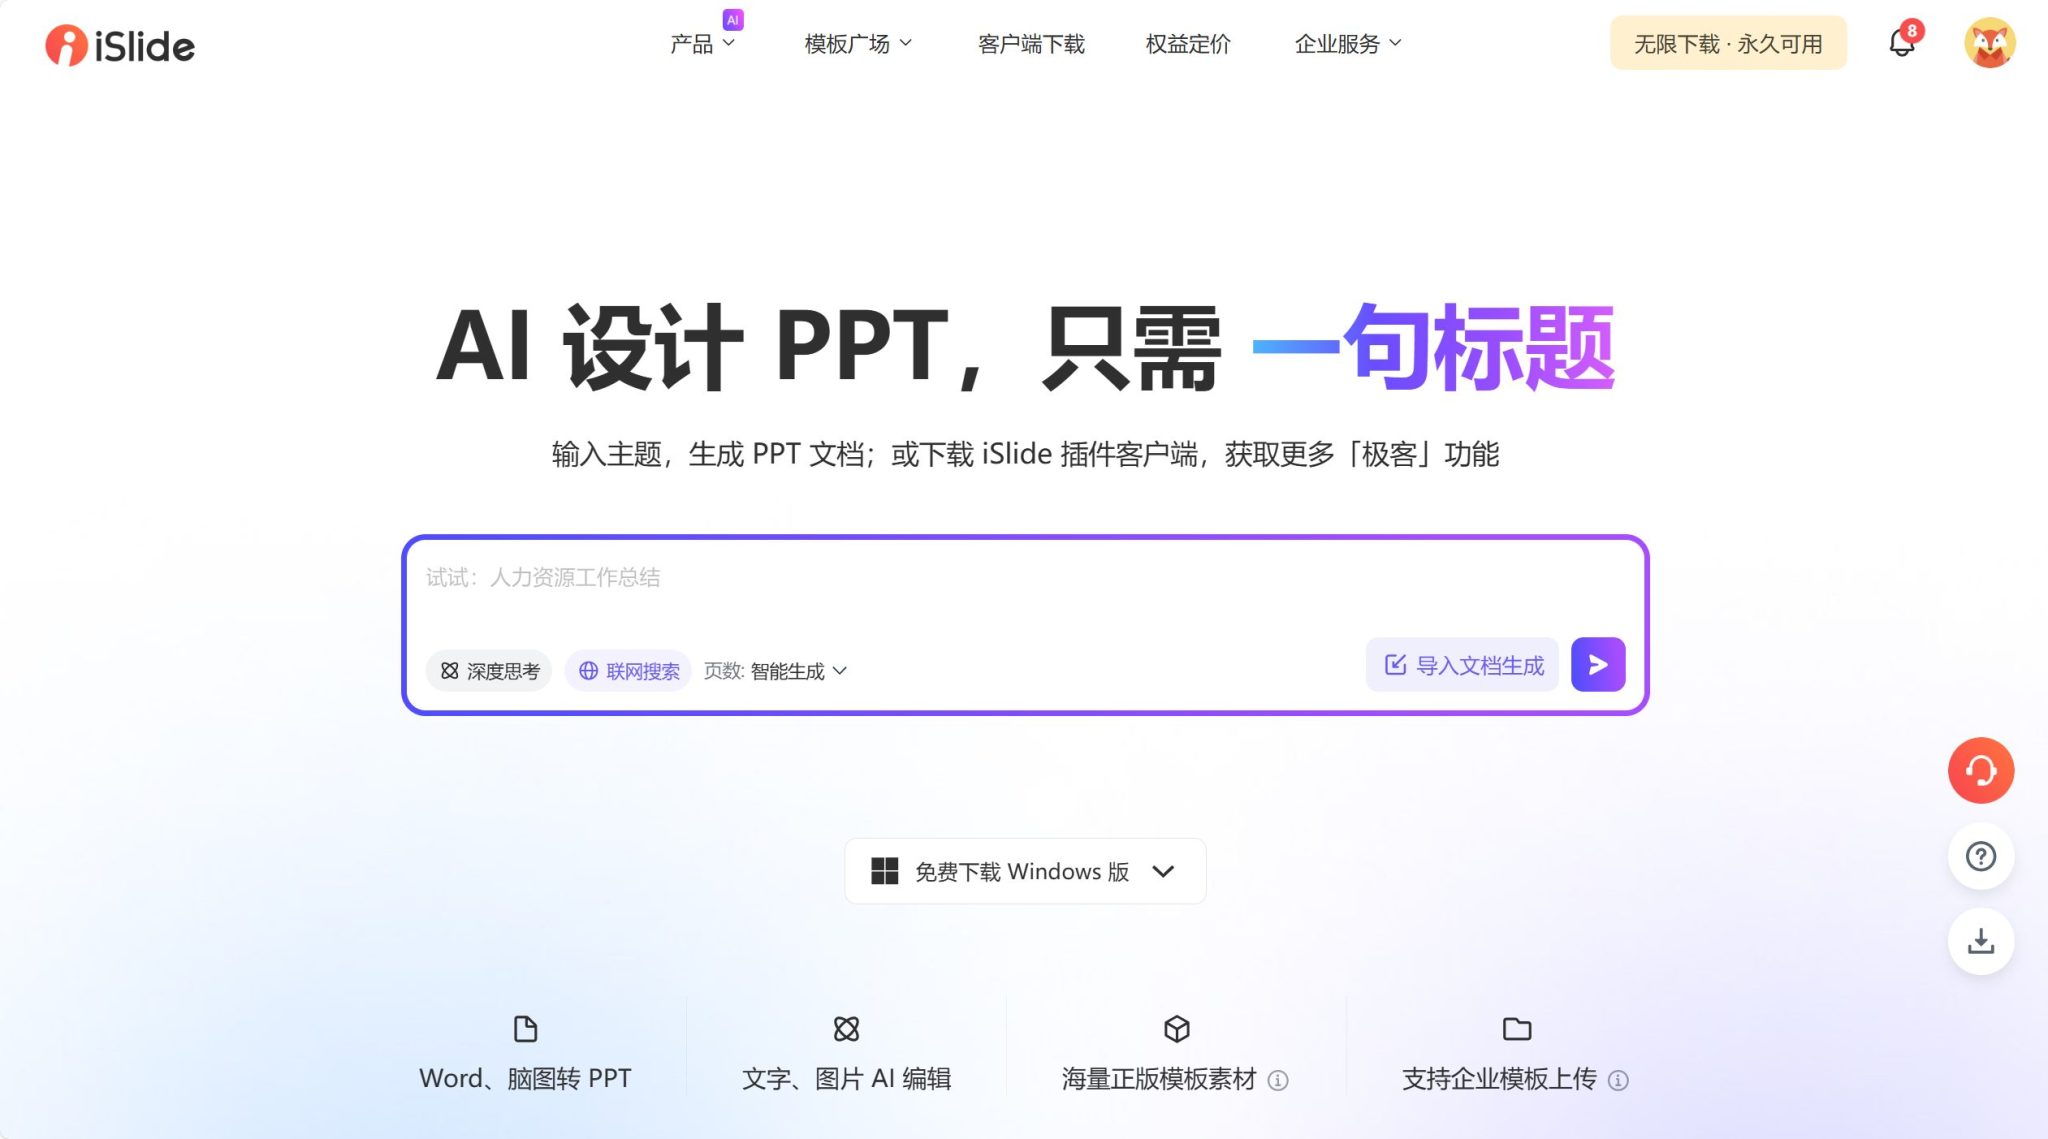Click the 支持企业模板上传 folder icon
Image resolution: width=2048 pixels, height=1139 pixels.
1516,1029
